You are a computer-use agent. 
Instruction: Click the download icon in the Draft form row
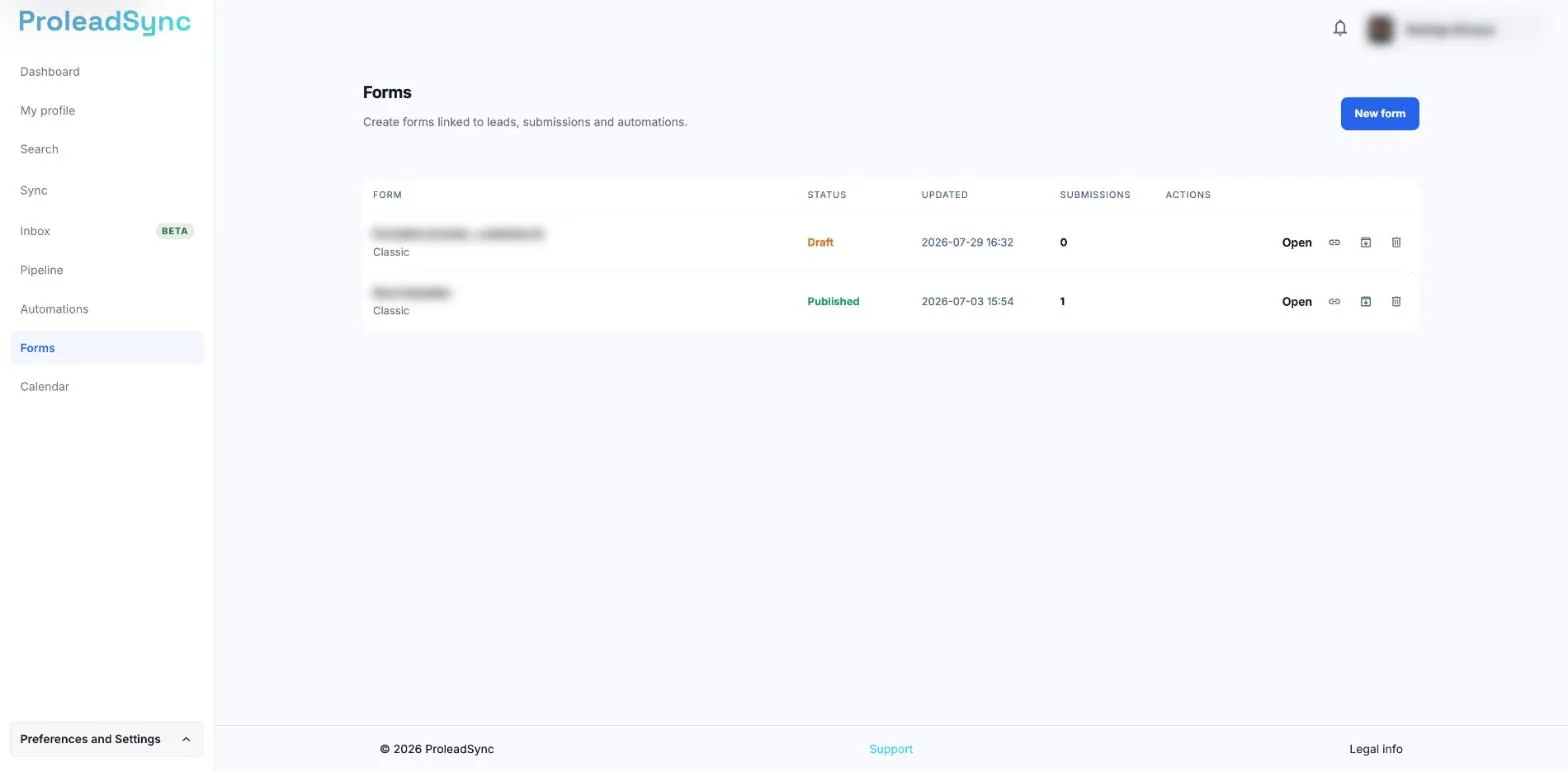[x=1365, y=243]
